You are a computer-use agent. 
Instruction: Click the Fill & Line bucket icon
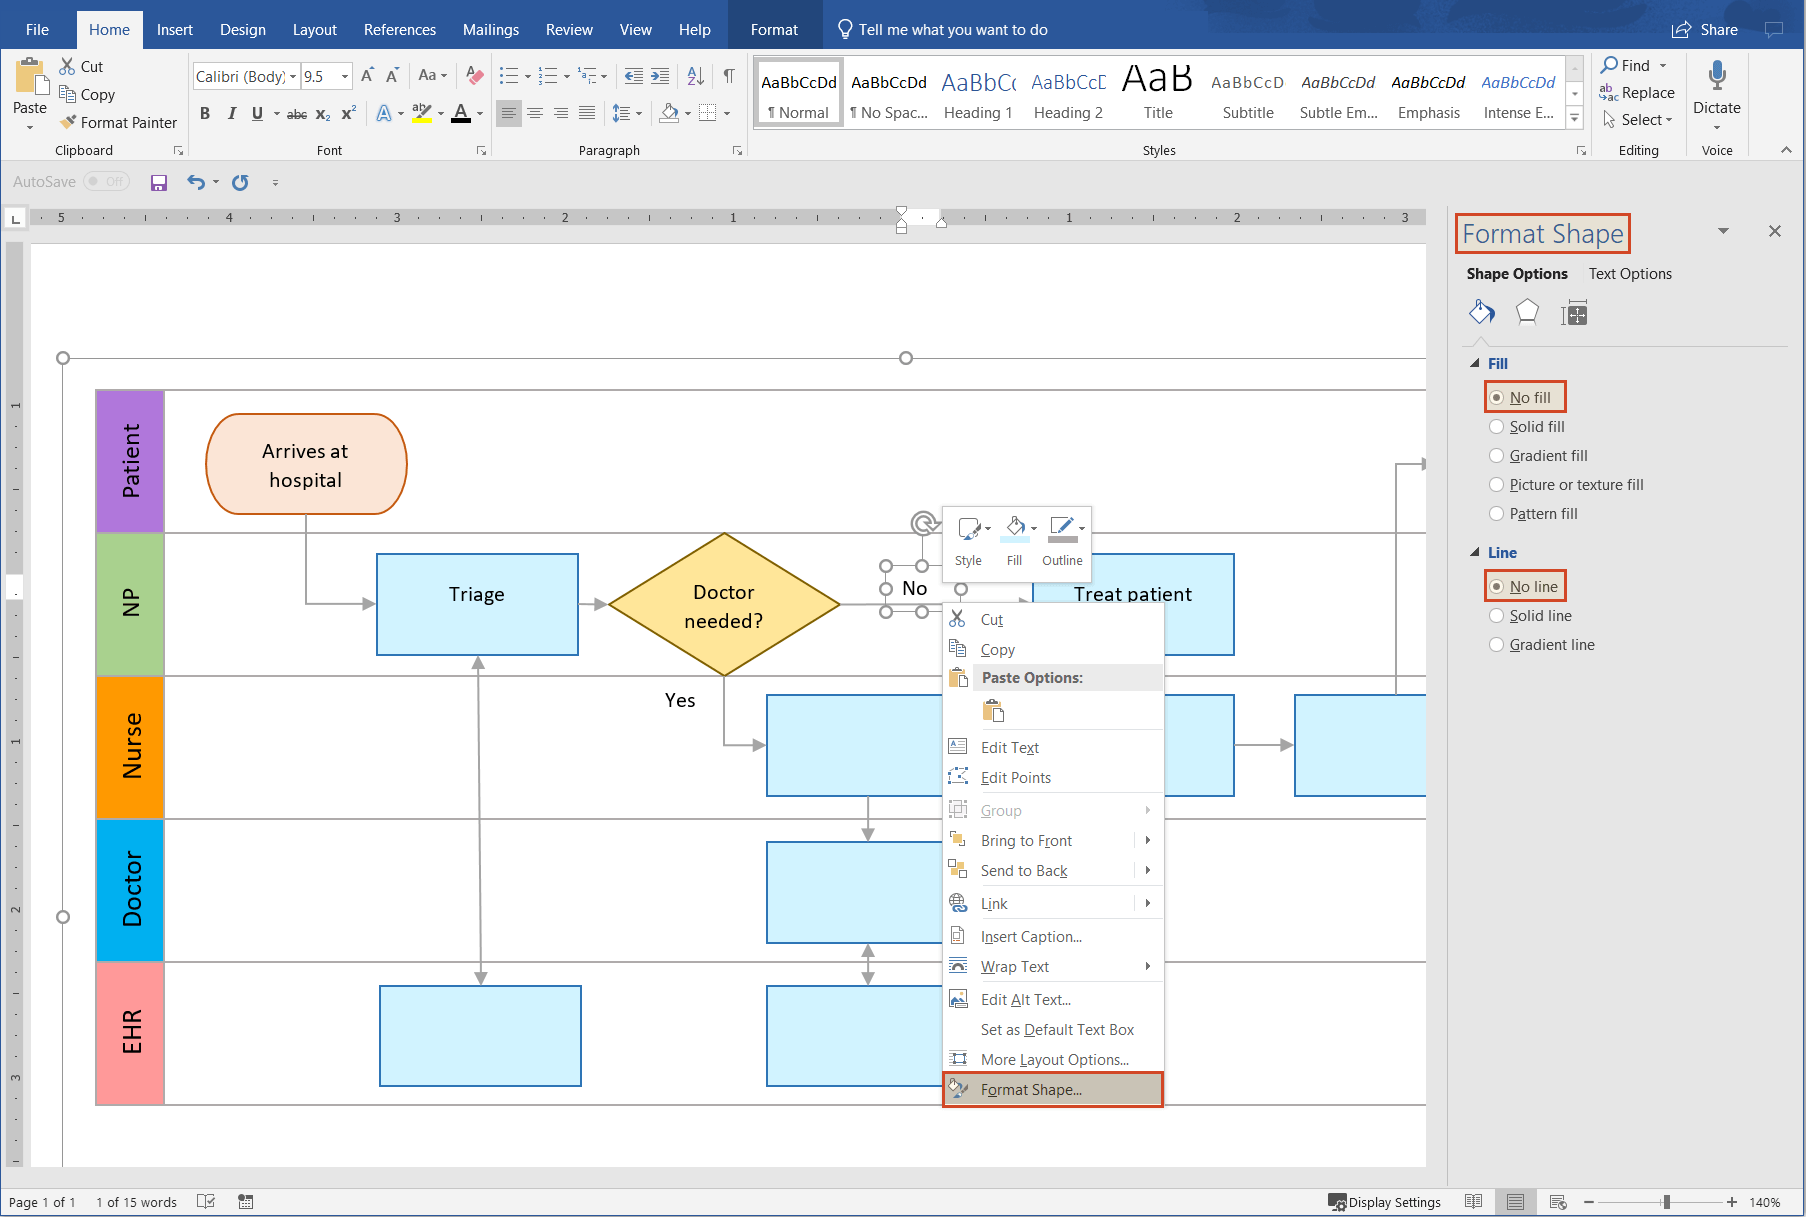click(1481, 312)
